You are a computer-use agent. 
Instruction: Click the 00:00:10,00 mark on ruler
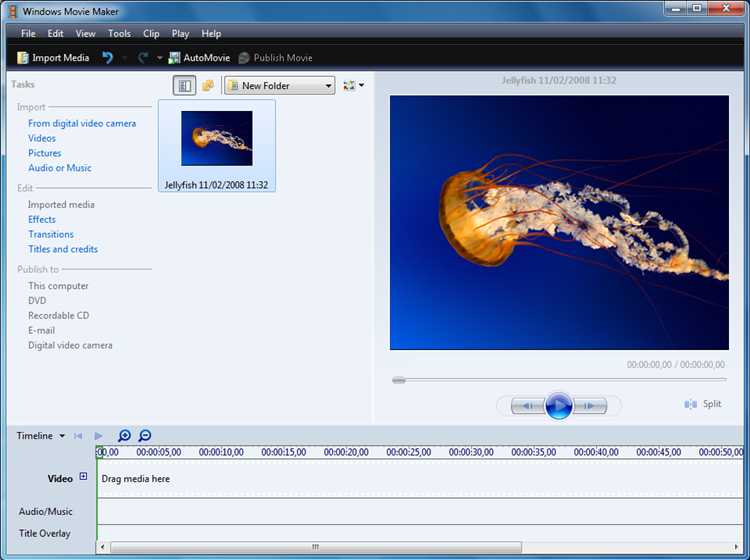click(221, 452)
